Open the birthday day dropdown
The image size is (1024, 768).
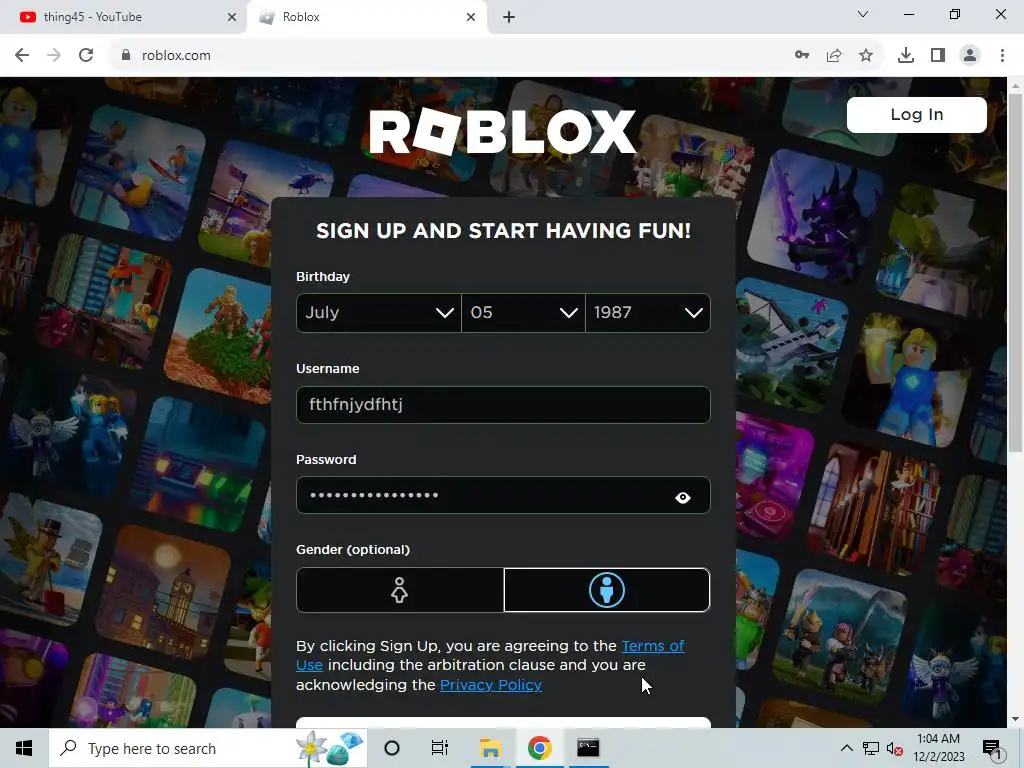[523, 313]
